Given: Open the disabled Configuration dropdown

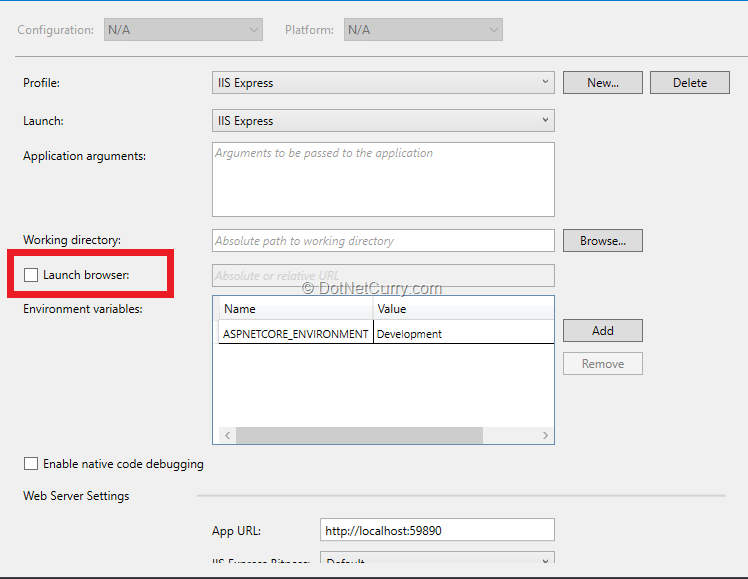Looking at the screenshot, I should (183, 30).
